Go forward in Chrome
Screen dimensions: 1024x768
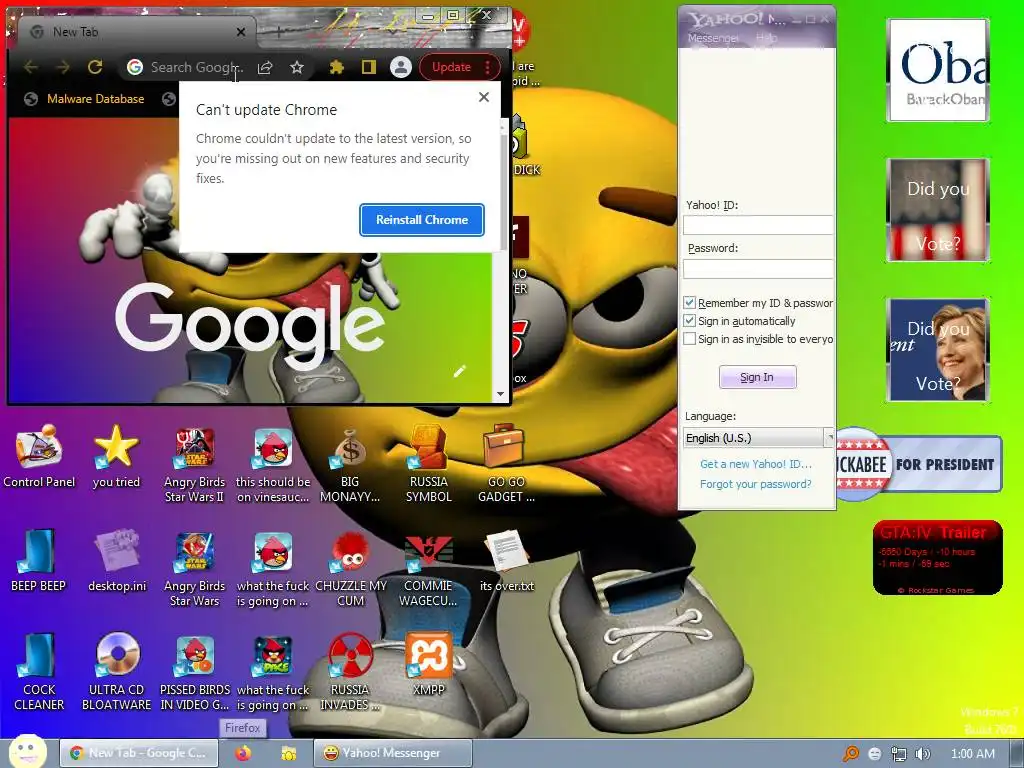(x=63, y=67)
